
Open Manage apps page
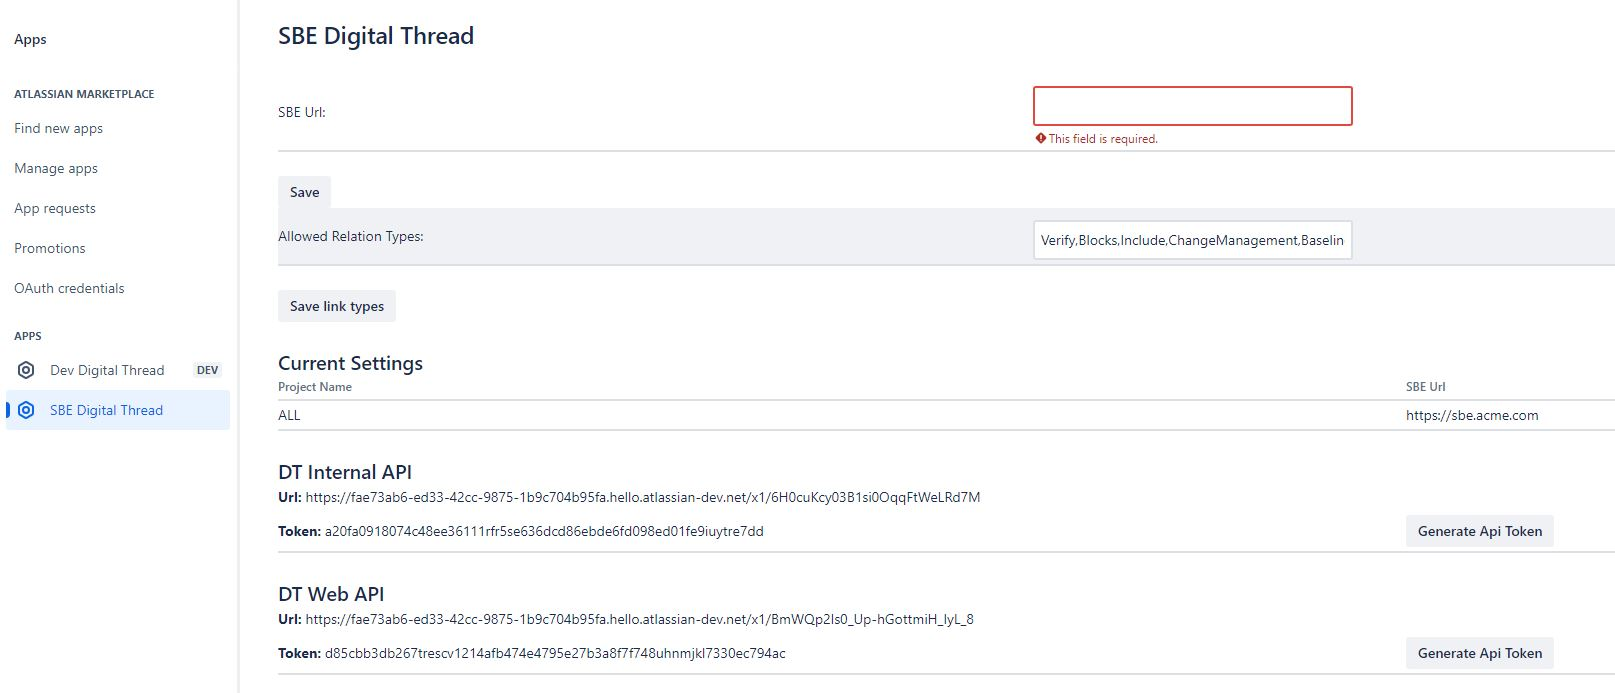56,168
